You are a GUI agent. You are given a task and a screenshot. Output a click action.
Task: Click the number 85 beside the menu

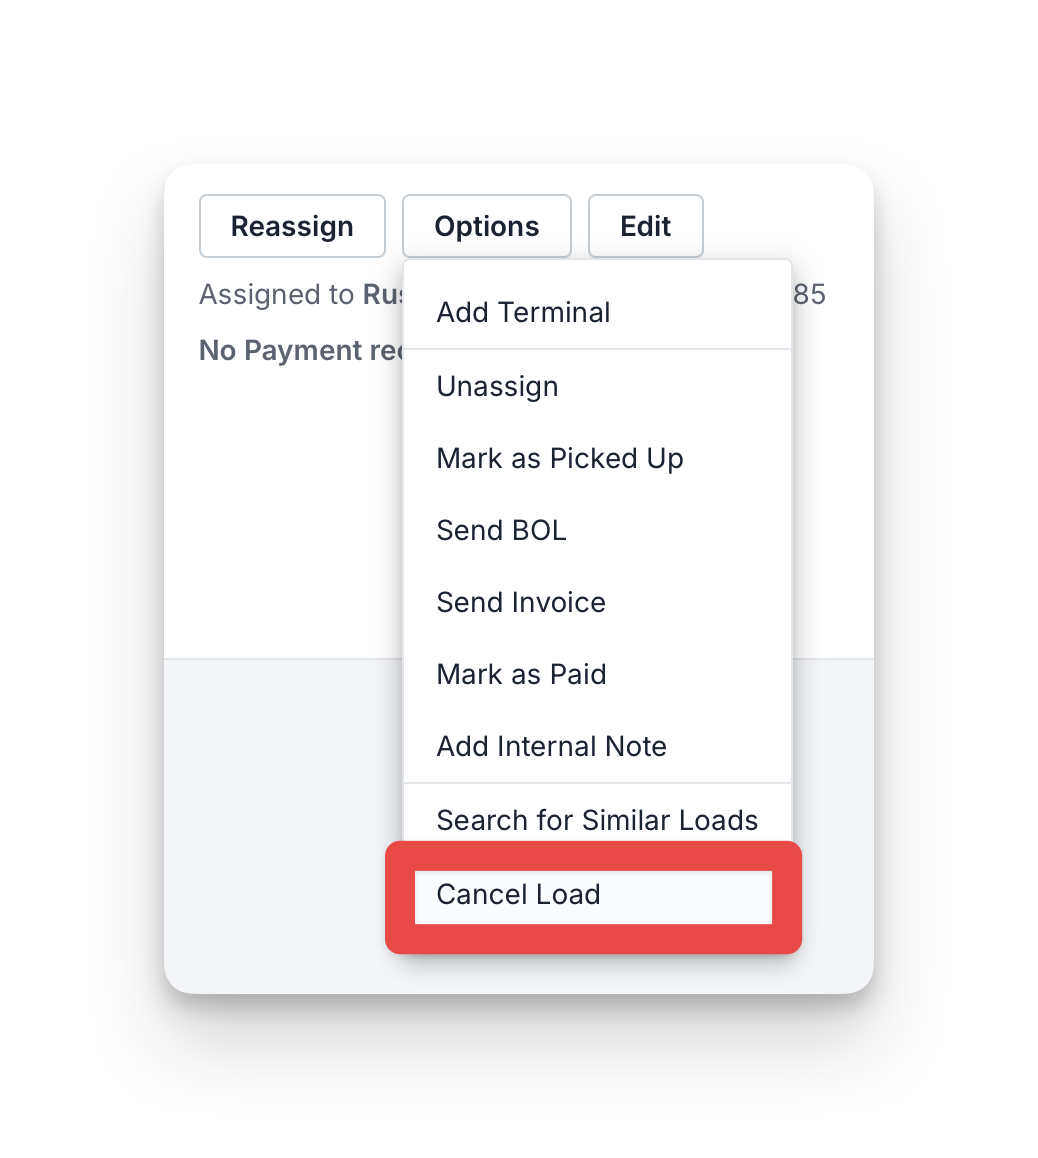tap(809, 295)
